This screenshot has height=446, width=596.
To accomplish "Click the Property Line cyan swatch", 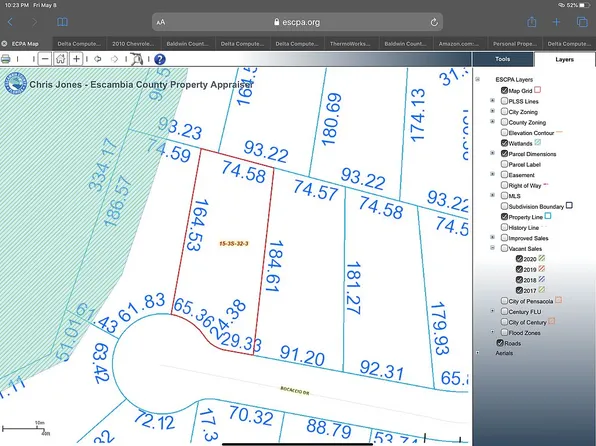I will click(x=548, y=216).
